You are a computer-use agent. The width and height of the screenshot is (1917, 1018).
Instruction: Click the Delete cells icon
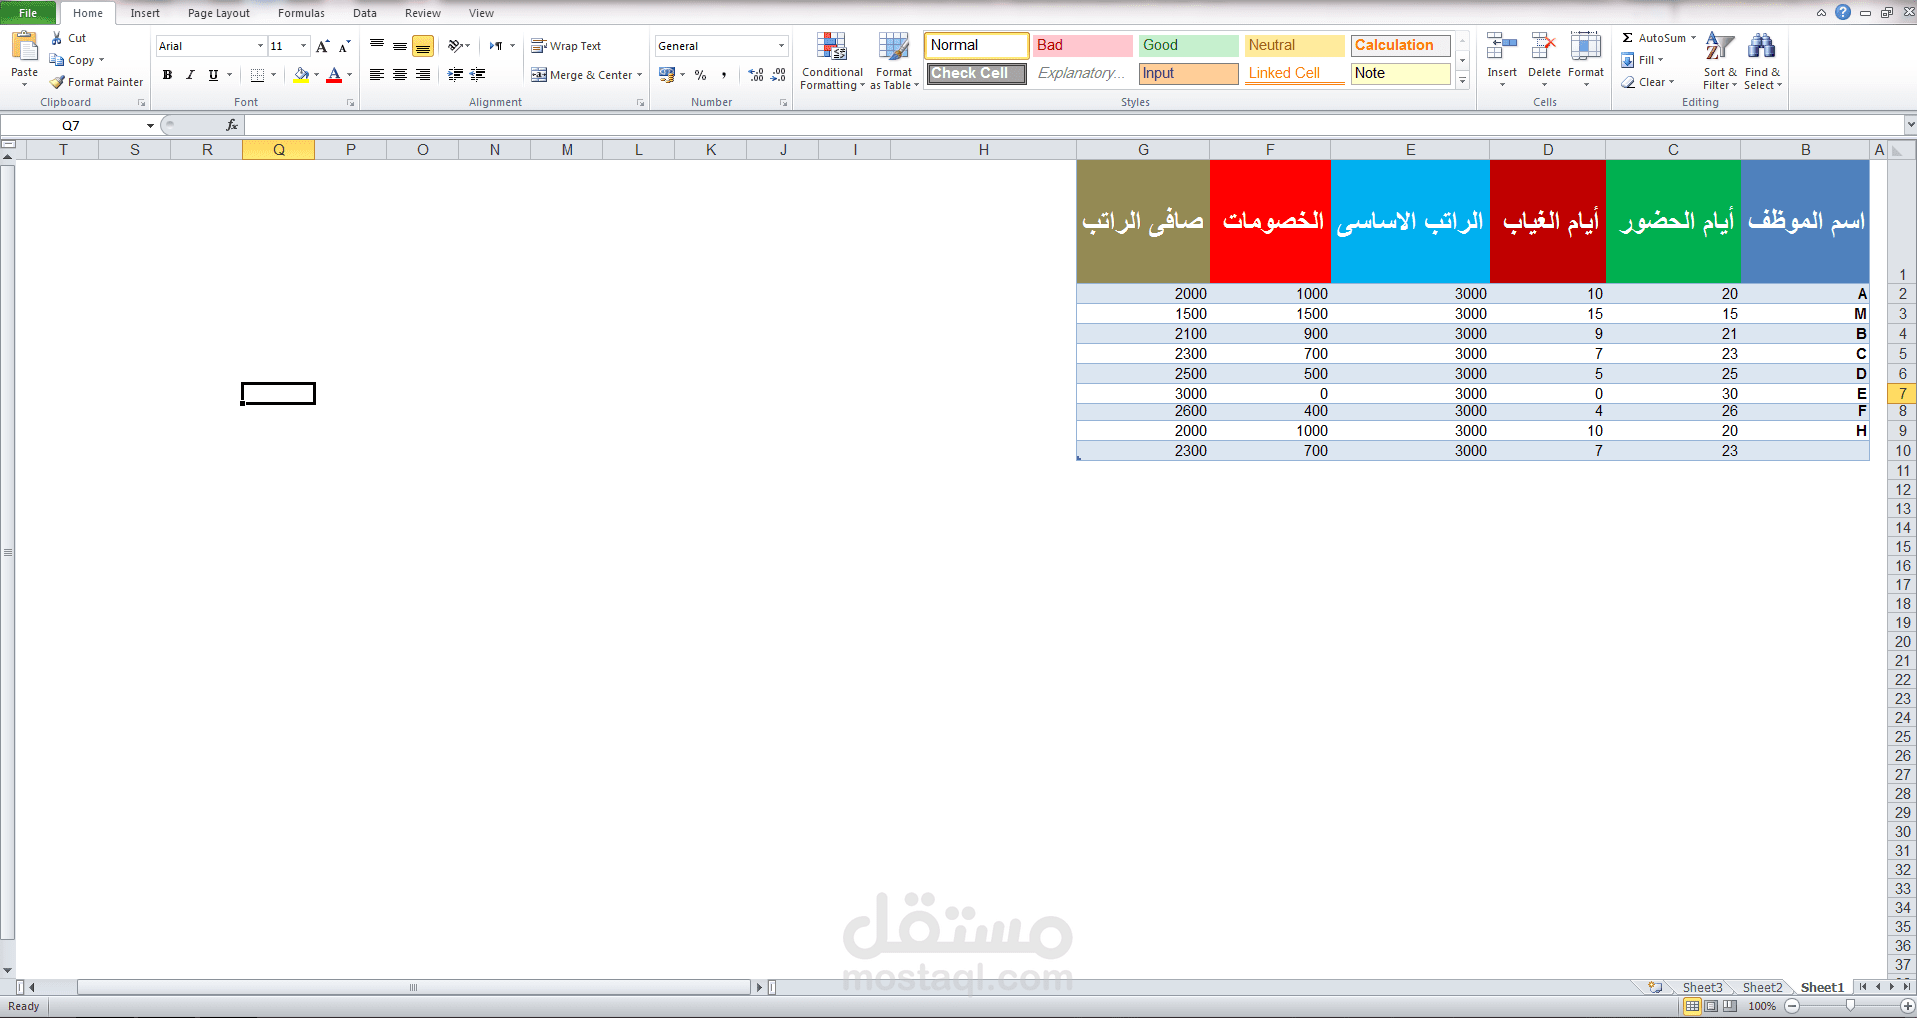coord(1544,47)
